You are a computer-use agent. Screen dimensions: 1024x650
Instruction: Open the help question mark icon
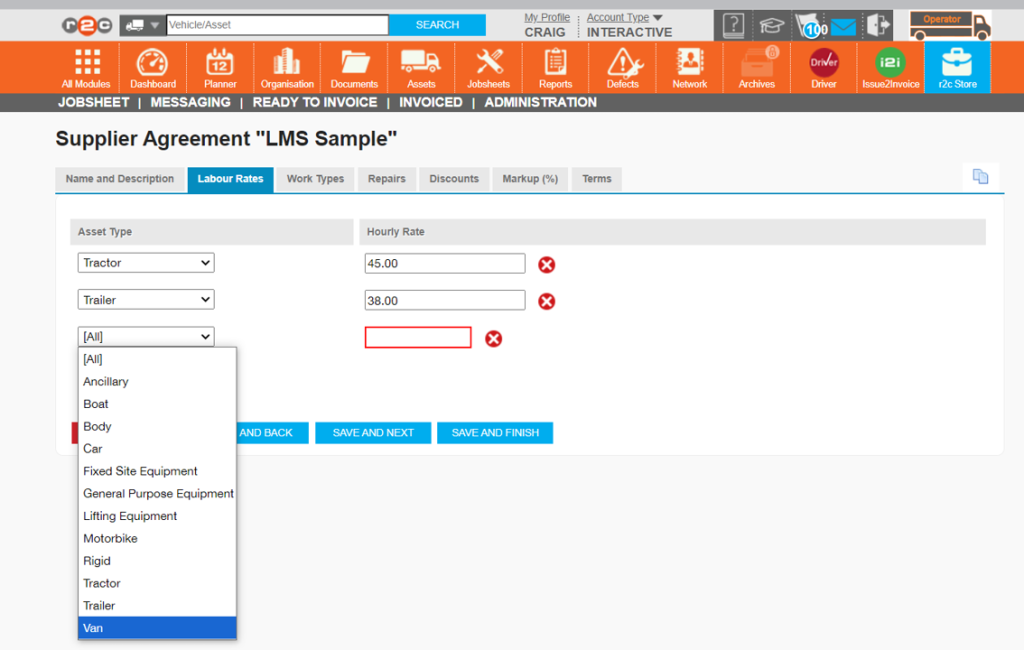pos(733,26)
